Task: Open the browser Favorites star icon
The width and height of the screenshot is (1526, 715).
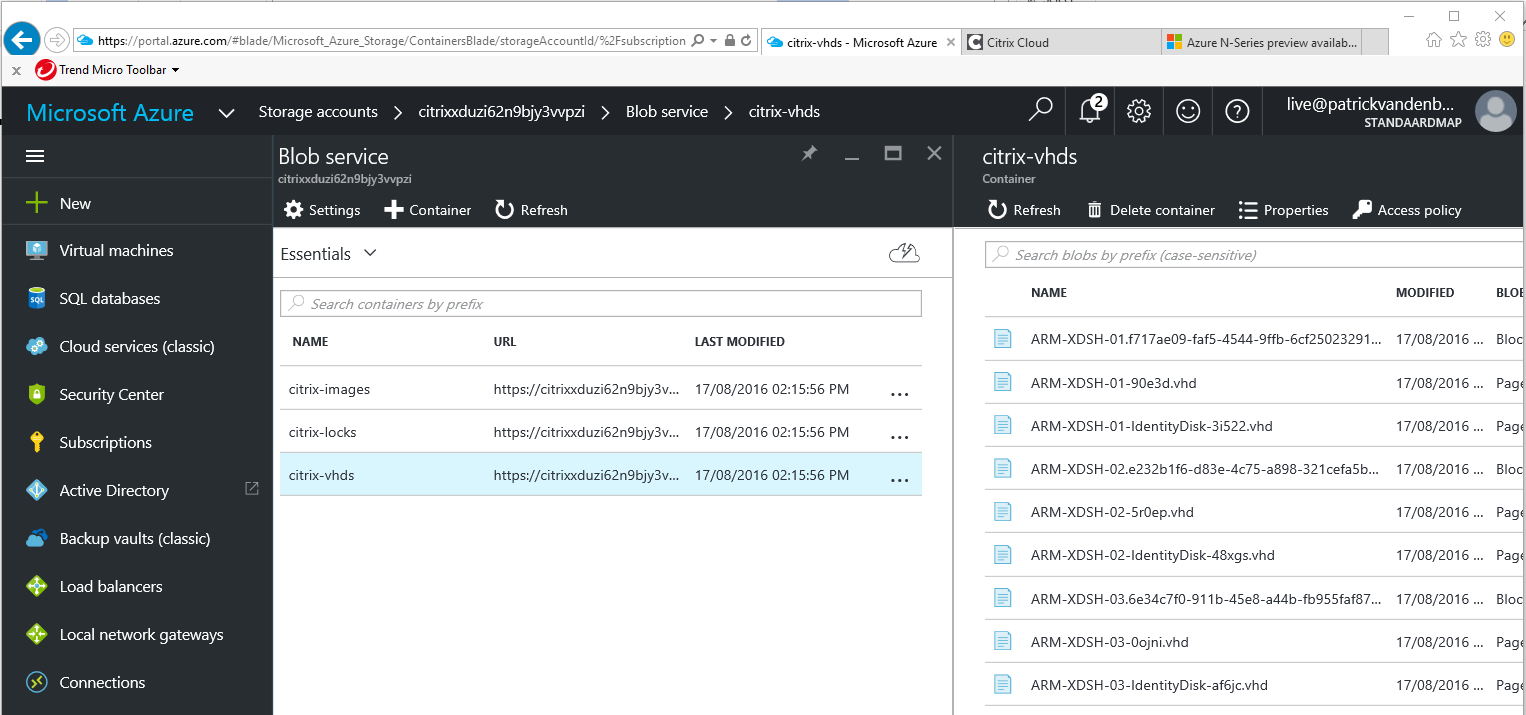Action: [x=1458, y=40]
